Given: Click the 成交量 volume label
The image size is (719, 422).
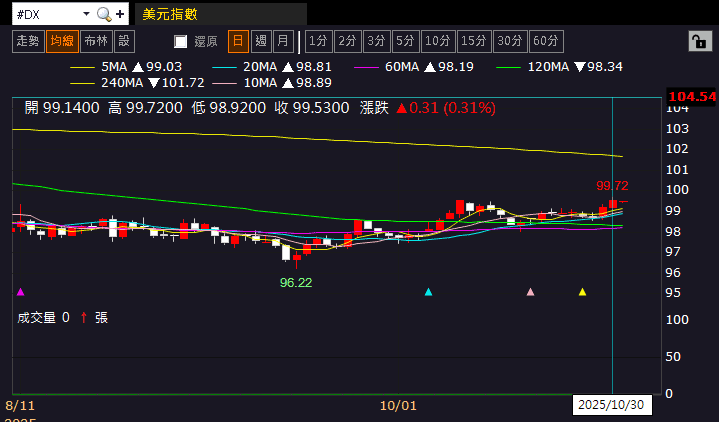Looking at the screenshot, I should click(x=36, y=317).
